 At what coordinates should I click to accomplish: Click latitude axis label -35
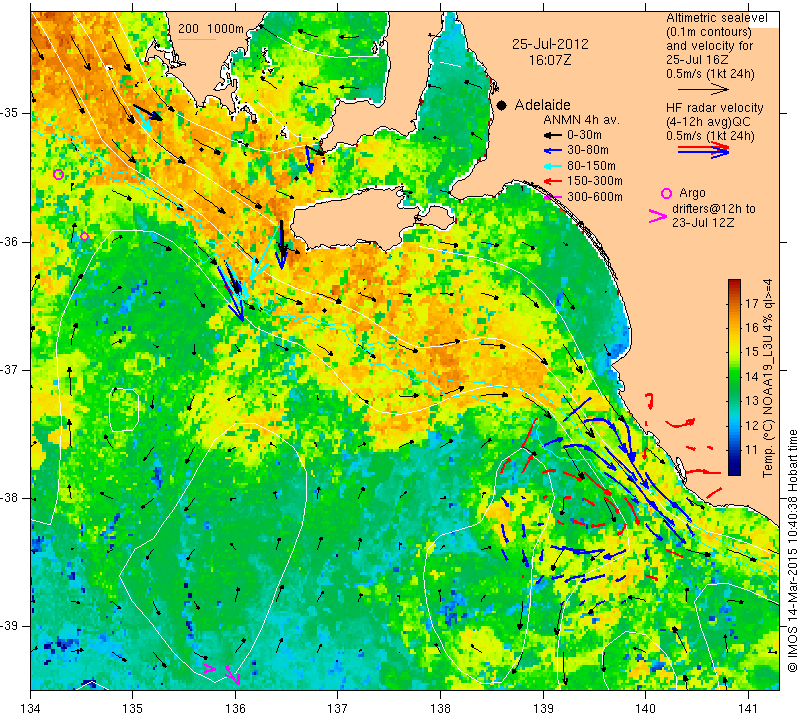click(x=10, y=113)
